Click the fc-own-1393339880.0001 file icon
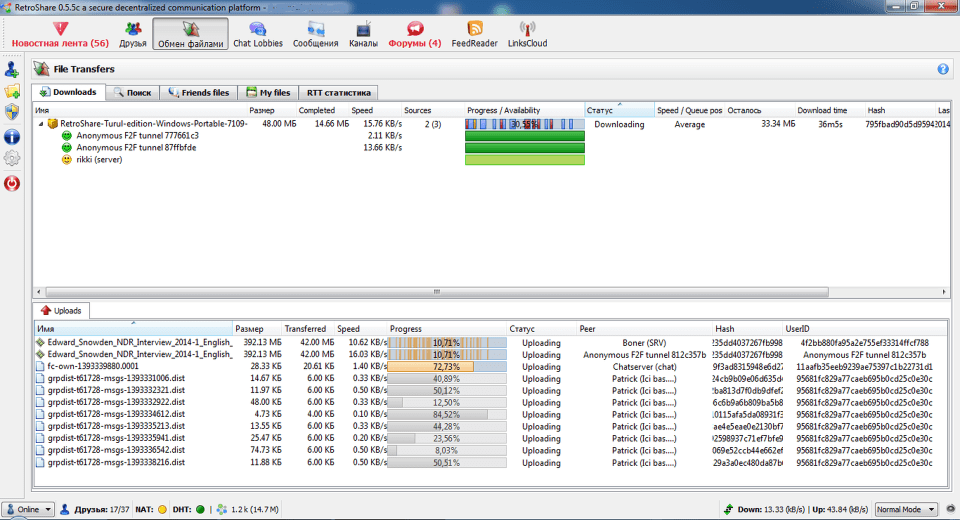This screenshot has height=520, width=960. 40,366
